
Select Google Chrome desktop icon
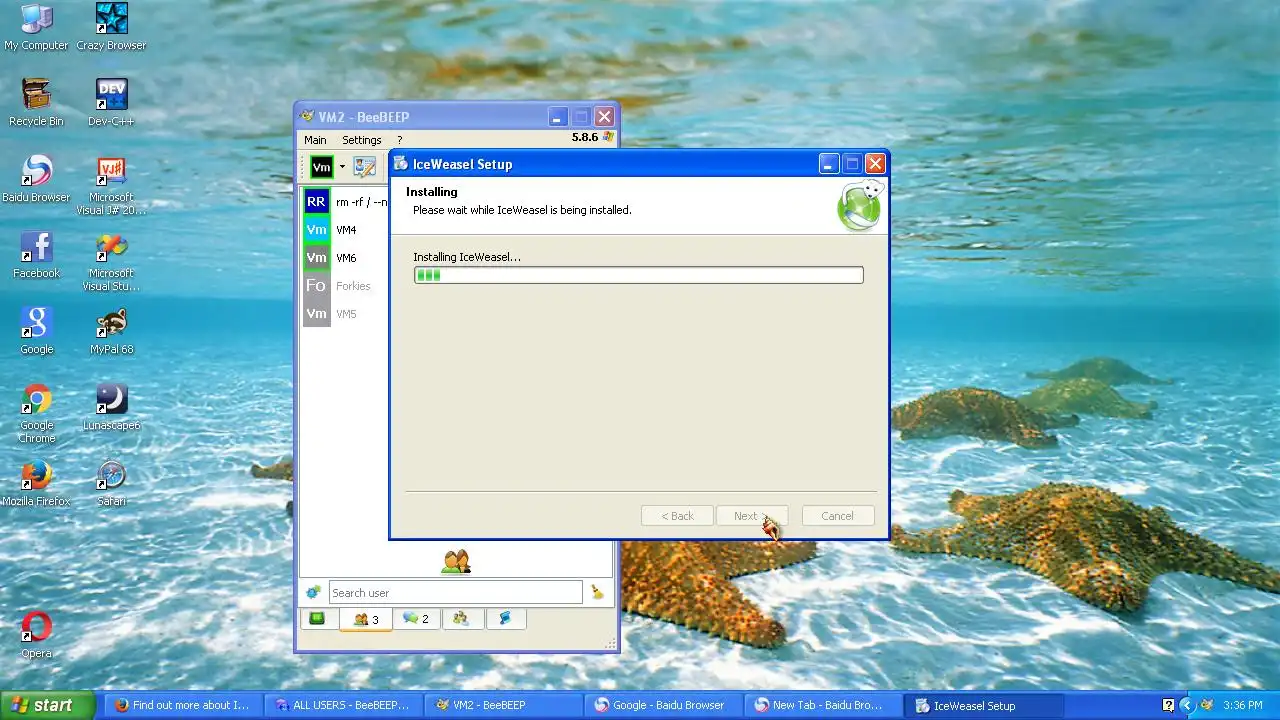[36, 414]
